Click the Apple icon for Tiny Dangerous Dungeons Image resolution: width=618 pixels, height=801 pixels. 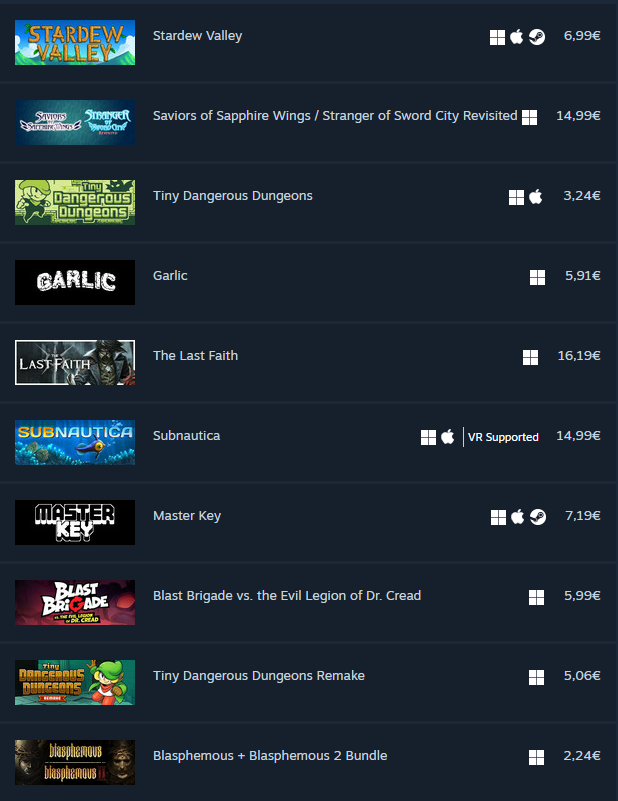tap(536, 197)
